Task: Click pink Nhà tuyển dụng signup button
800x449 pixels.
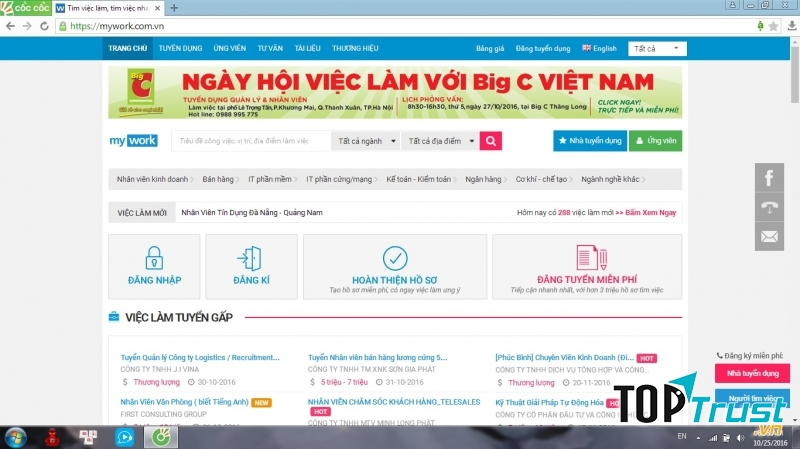Action: (x=752, y=373)
